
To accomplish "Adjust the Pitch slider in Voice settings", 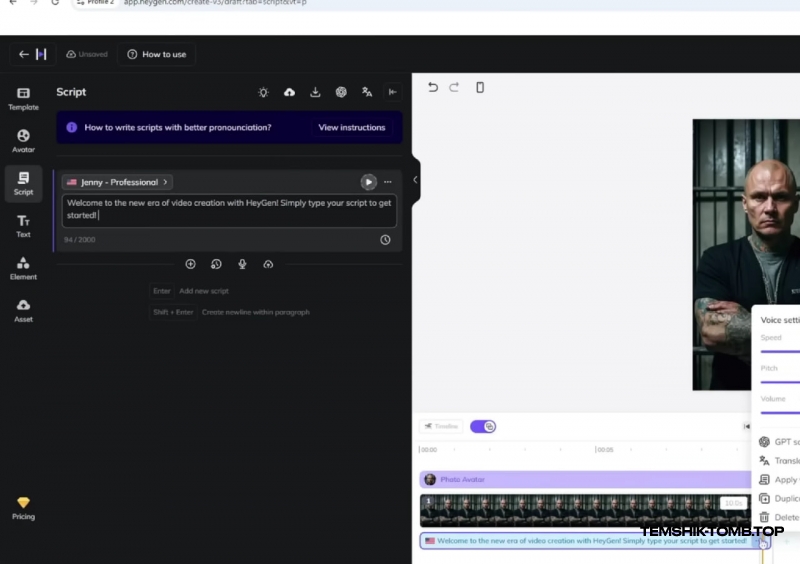I will 780,382.
